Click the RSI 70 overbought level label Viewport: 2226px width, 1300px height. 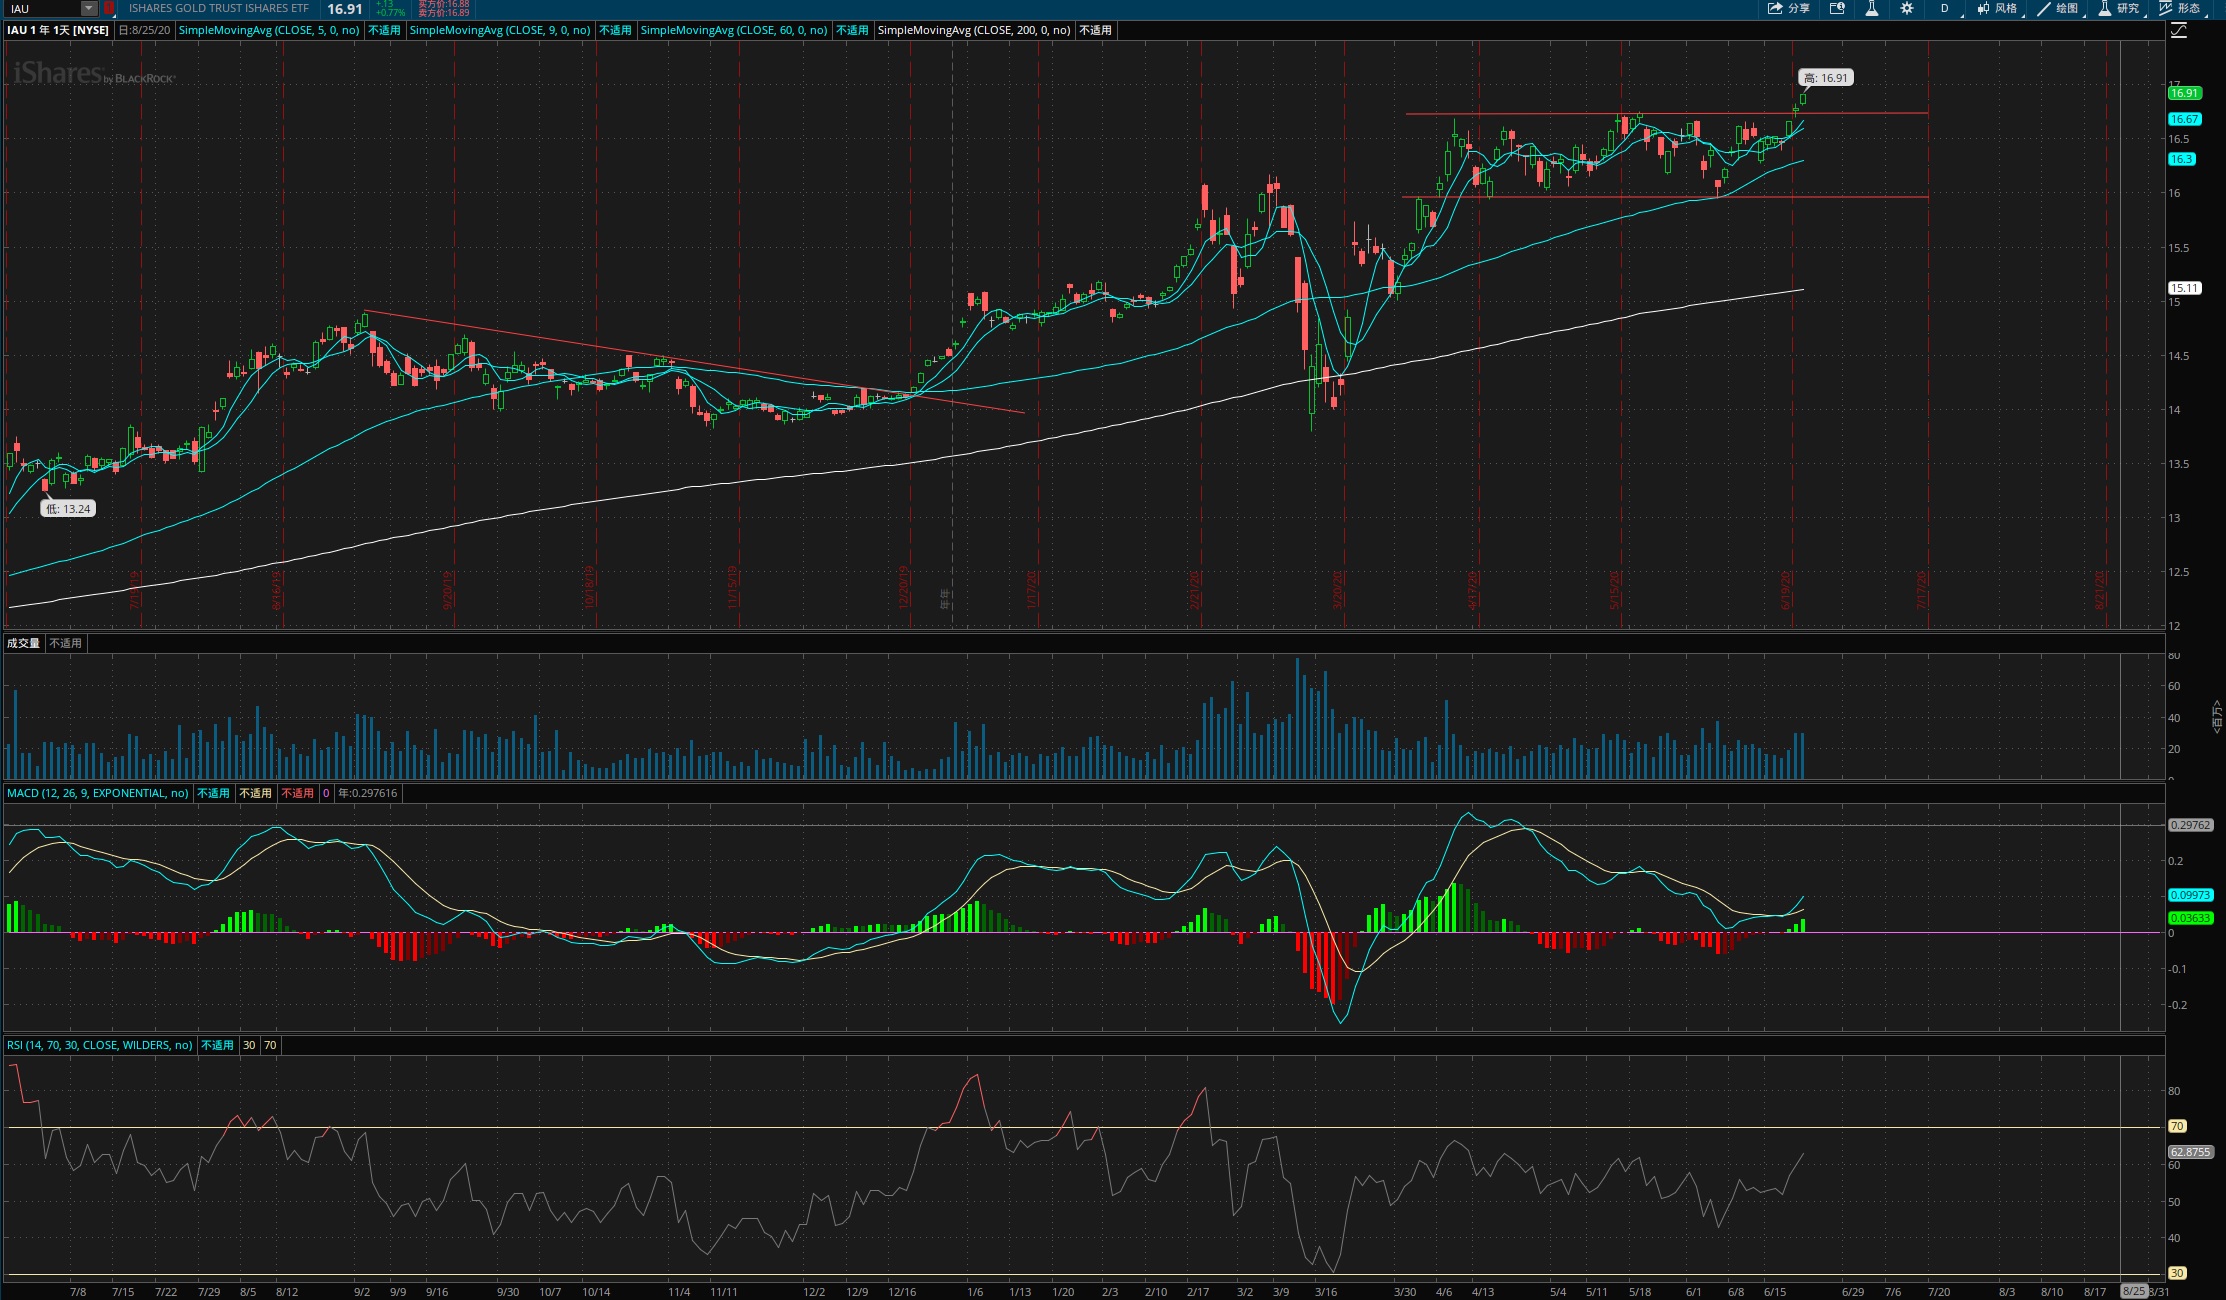pos(270,1045)
